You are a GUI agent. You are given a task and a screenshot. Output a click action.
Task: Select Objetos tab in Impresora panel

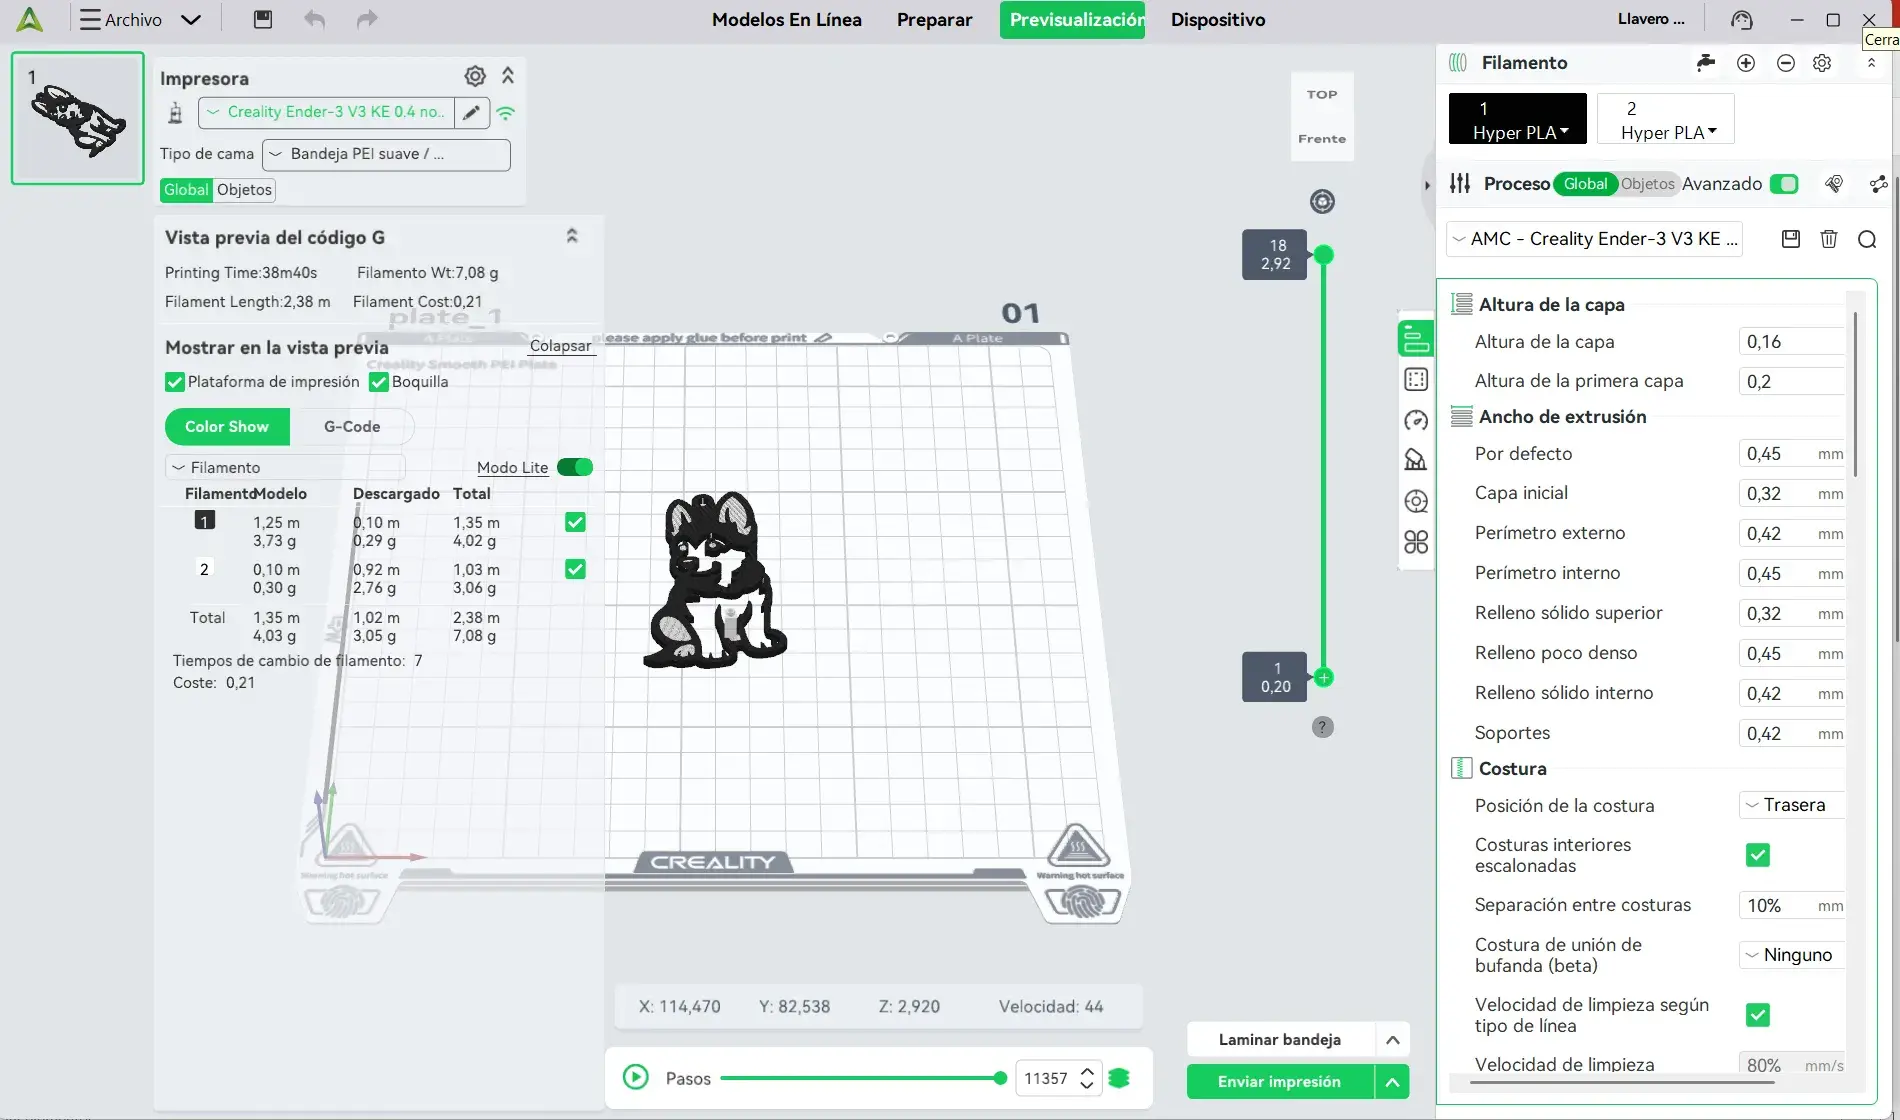(x=244, y=190)
